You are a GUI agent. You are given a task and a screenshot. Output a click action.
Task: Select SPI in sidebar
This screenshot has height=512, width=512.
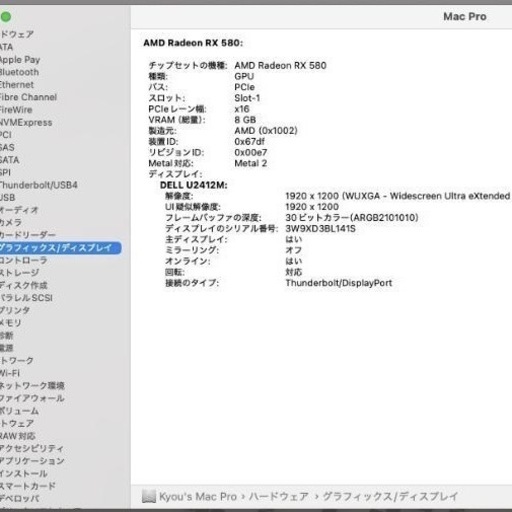(5, 173)
